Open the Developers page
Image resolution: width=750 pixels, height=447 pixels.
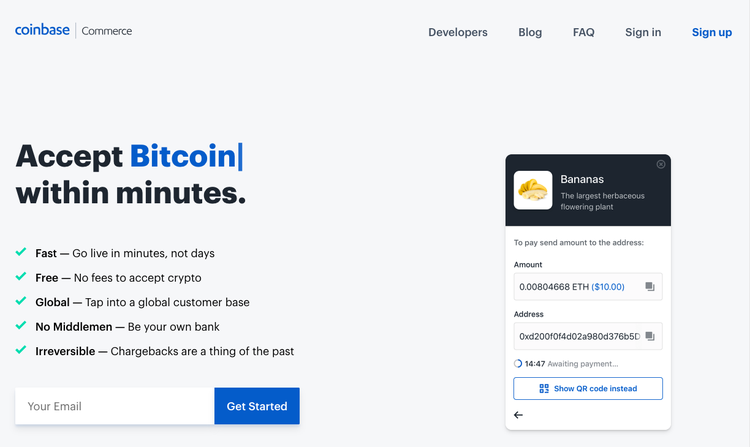pyautogui.click(x=458, y=32)
